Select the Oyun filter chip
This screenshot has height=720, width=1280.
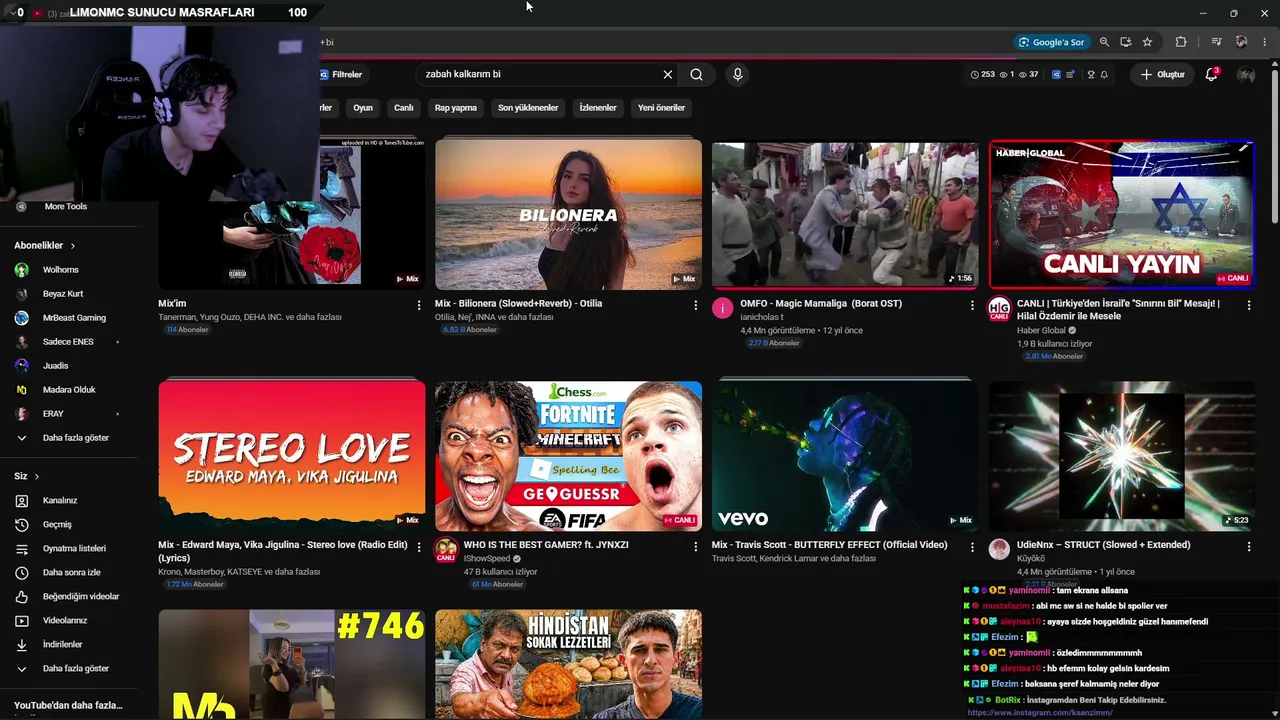(363, 108)
